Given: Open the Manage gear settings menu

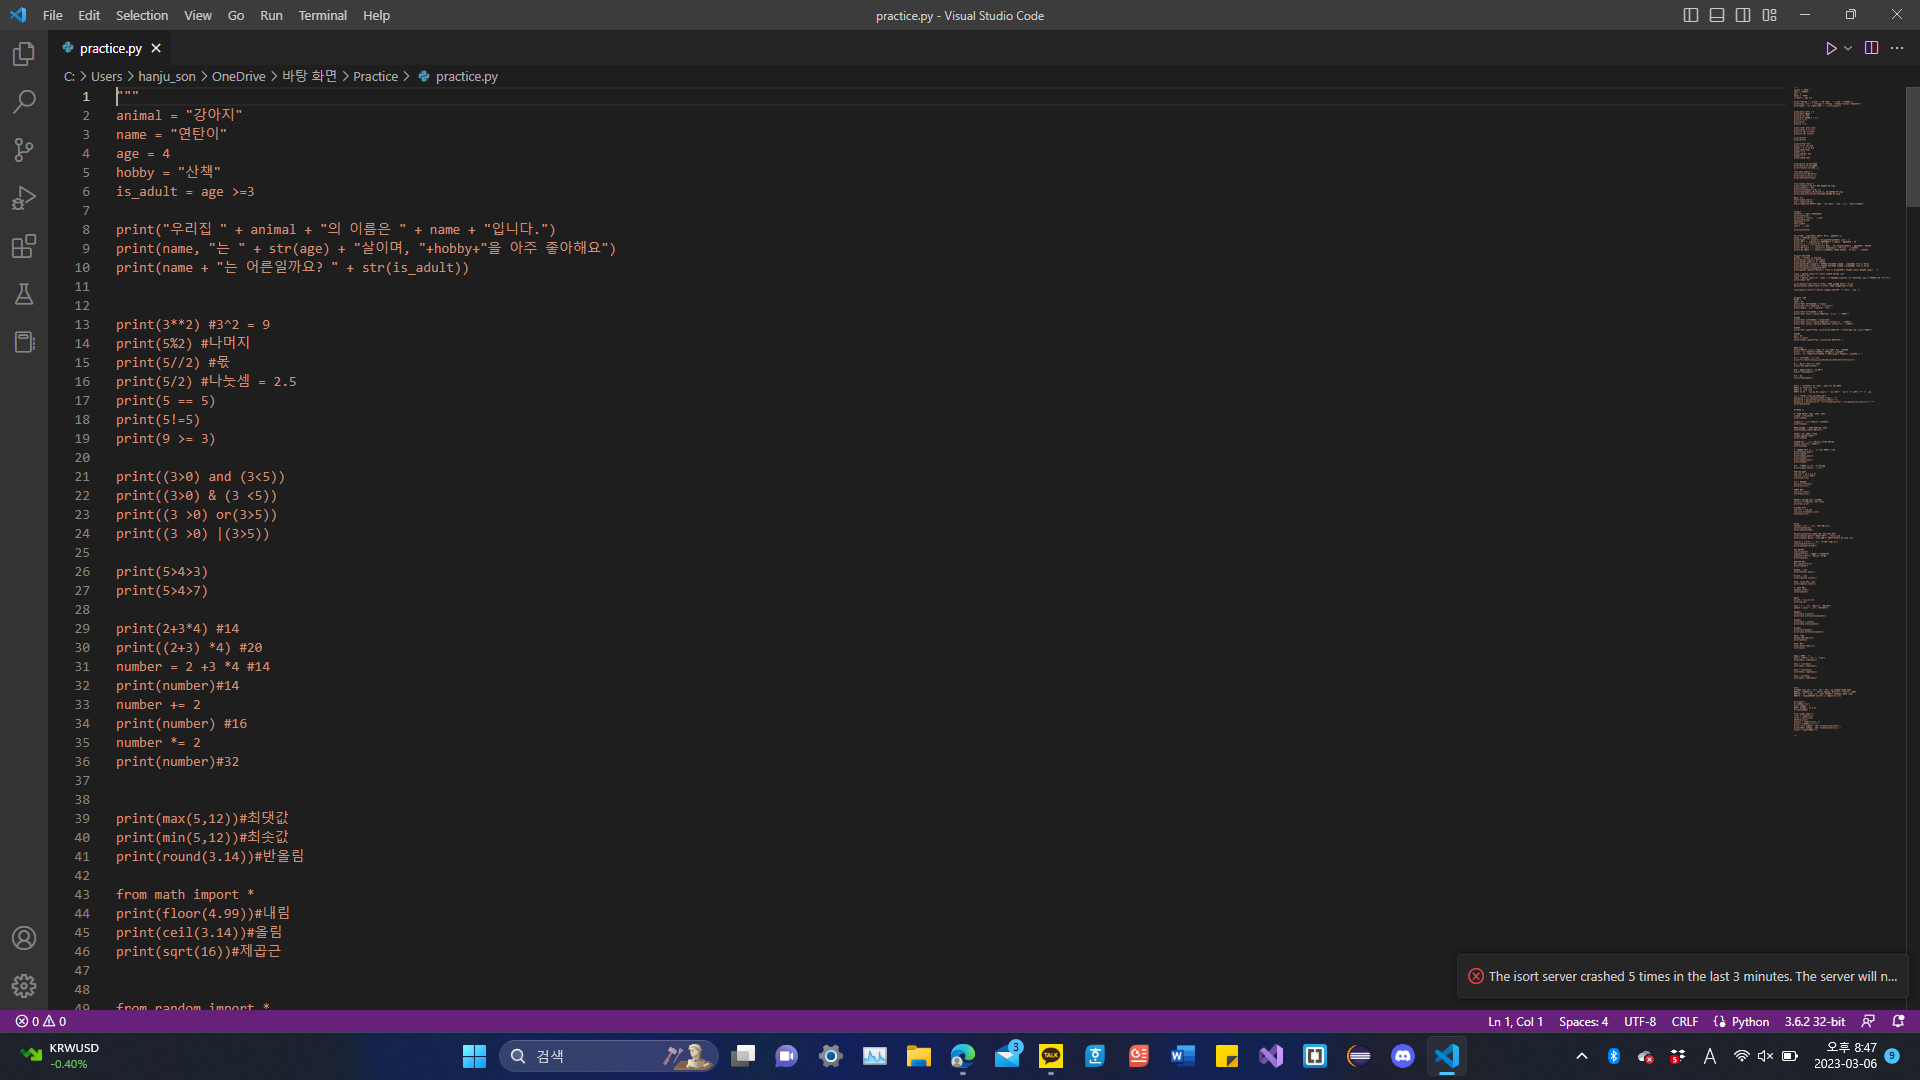Looking at the screenshot, I should point(24,986).
